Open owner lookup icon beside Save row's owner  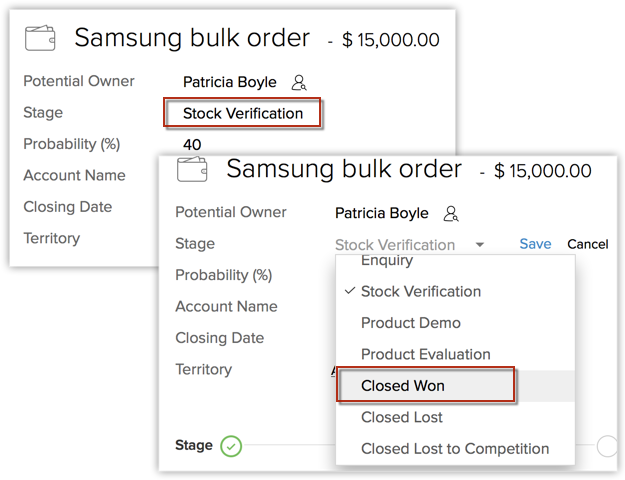451,214
